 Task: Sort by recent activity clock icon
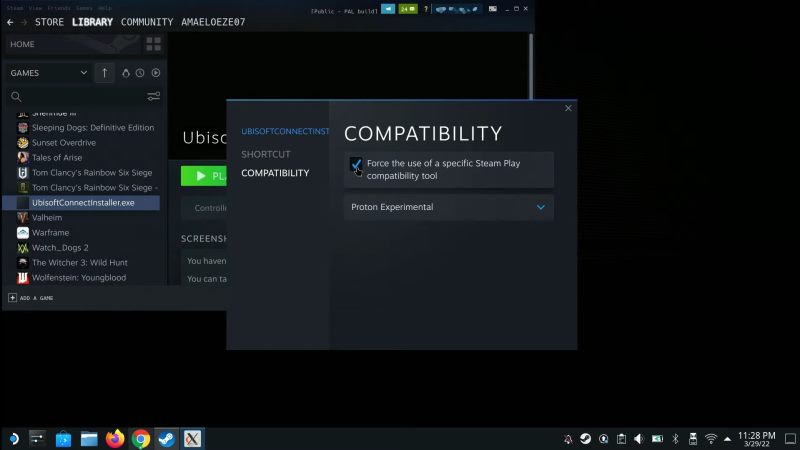coord(140,73)
